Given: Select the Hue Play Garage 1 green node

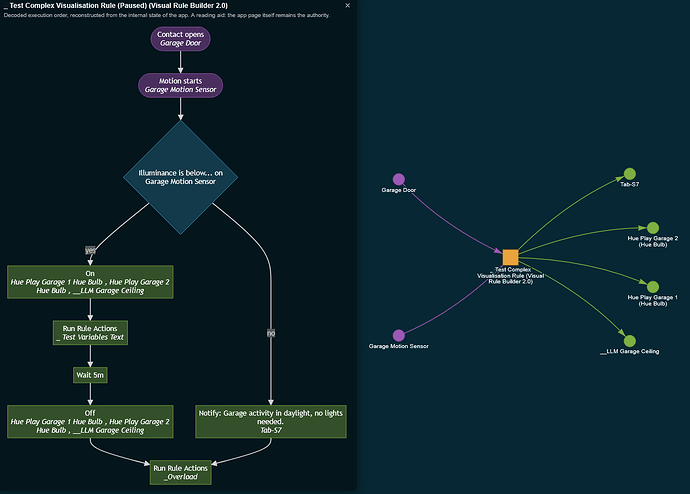Looking at the screenshot, I should coord(653,287).
